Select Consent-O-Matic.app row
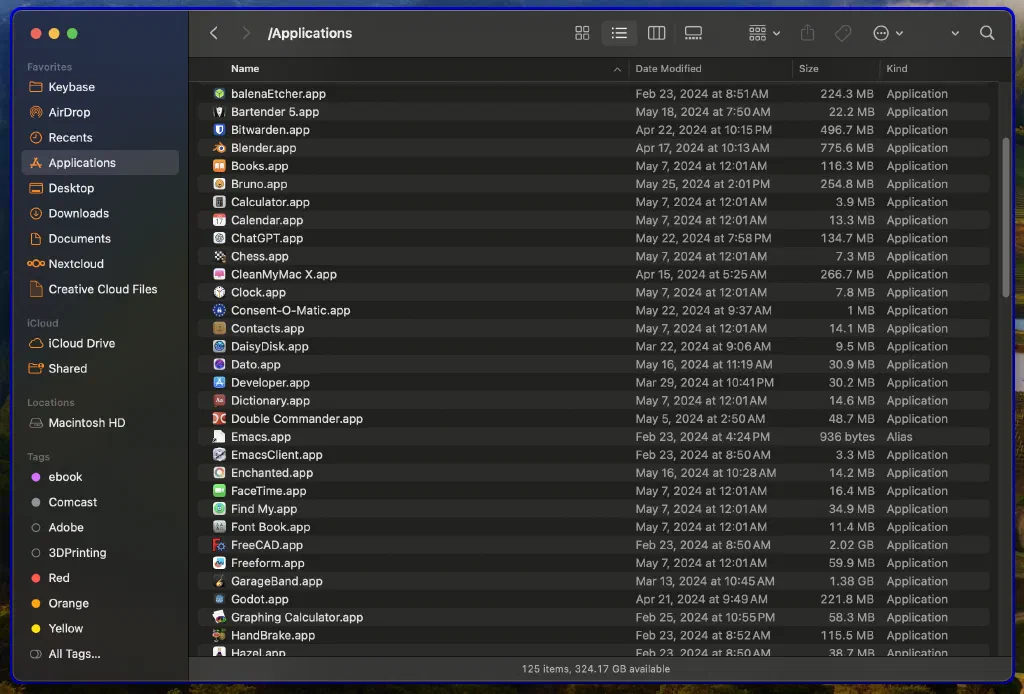1024x694 pixels. (594, 311)
